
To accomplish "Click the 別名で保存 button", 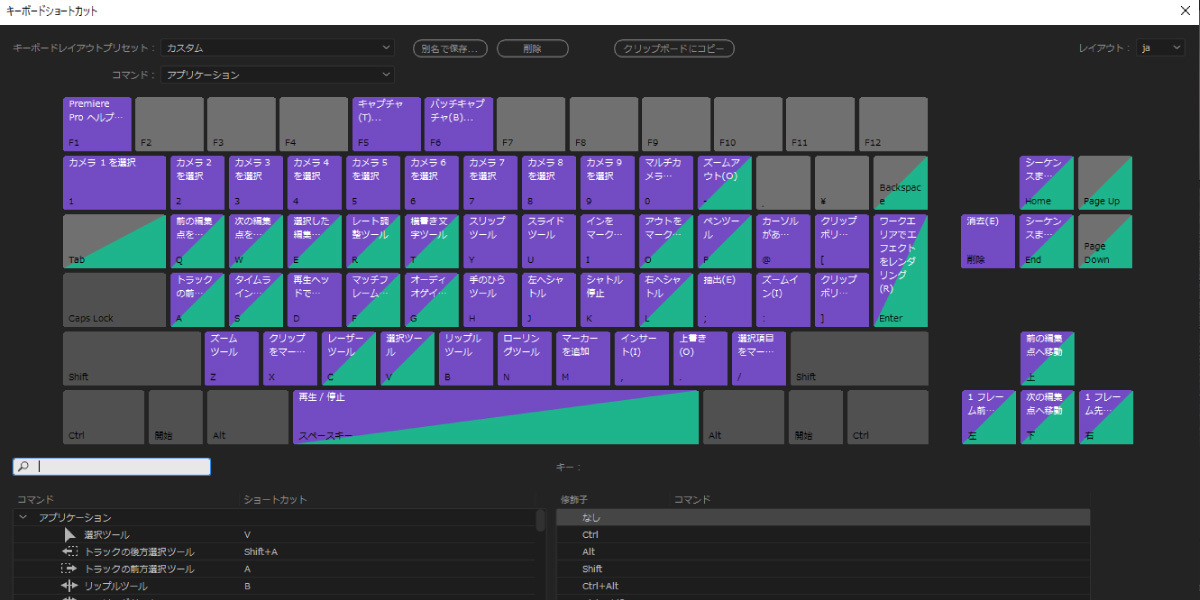I will [x=451, y=48].
